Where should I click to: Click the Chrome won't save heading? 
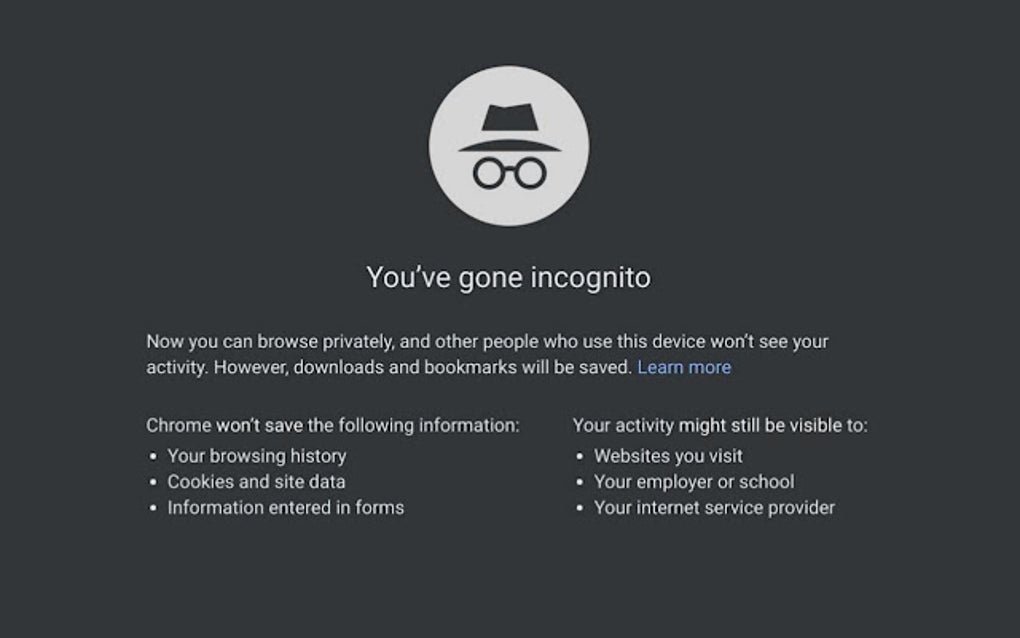click(332, 425)
